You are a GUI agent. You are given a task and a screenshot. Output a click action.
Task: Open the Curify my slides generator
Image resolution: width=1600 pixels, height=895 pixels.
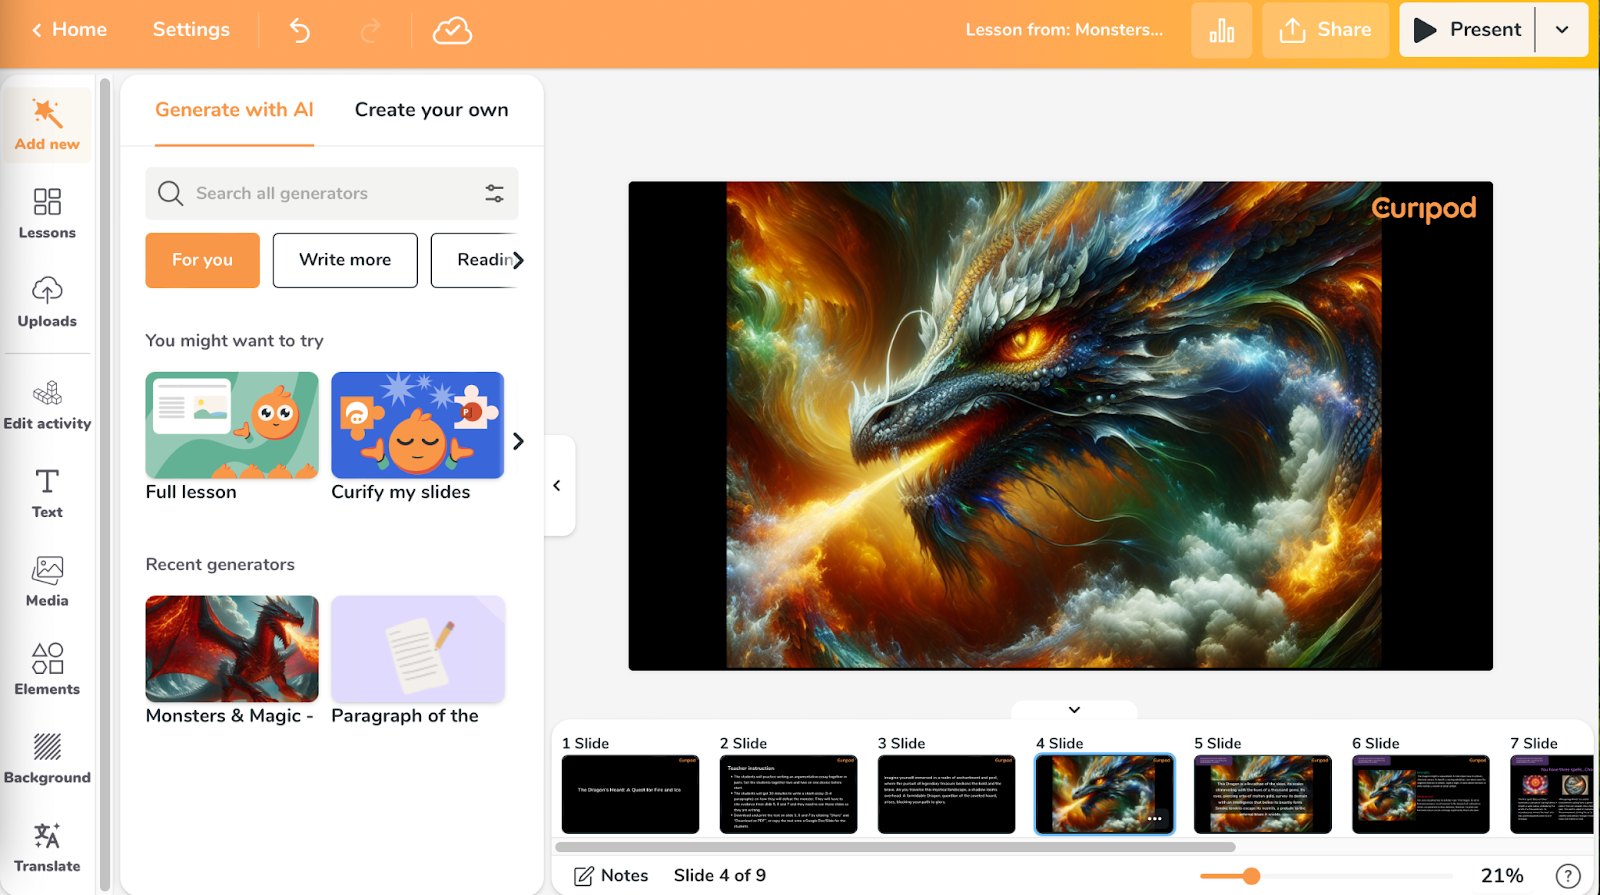pyautogui.click(x=418, y=437)
